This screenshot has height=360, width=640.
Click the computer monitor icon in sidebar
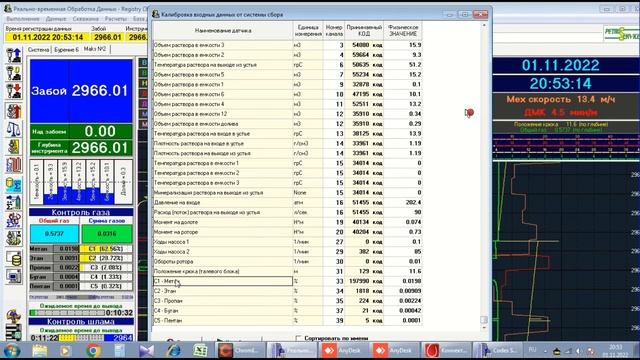coord(13,277)
